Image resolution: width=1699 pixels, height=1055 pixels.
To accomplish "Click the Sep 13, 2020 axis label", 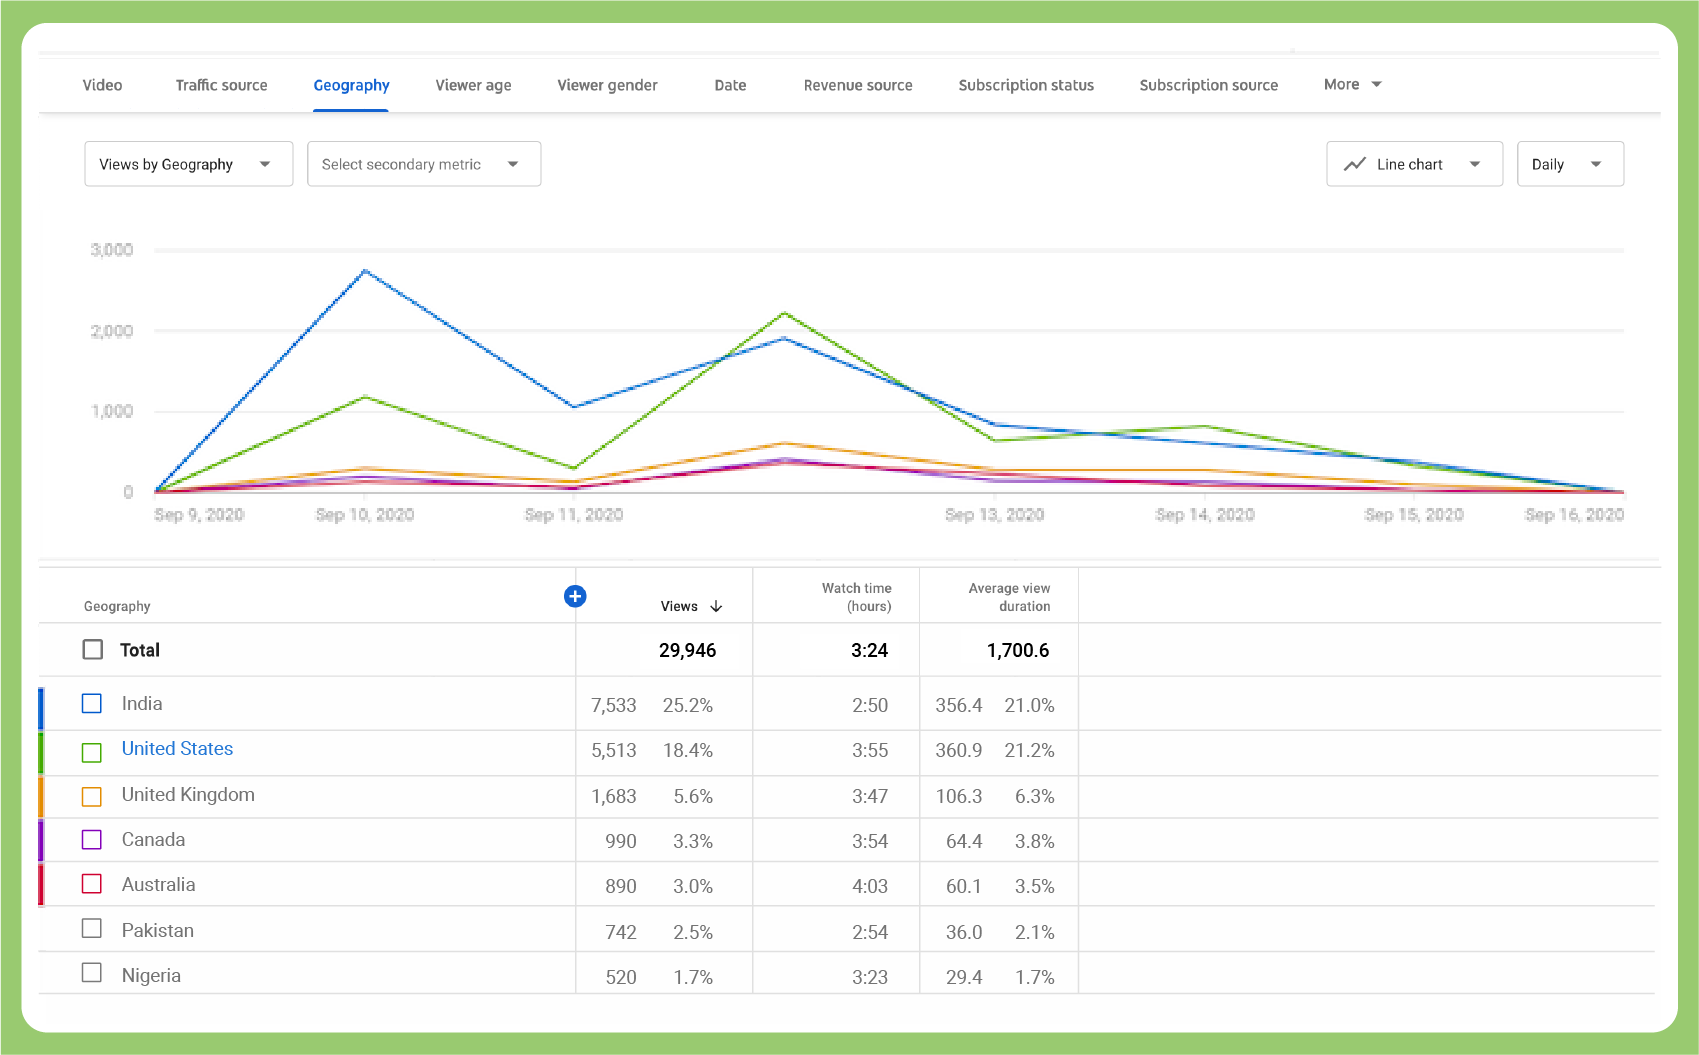I will [x=995, y=515].
